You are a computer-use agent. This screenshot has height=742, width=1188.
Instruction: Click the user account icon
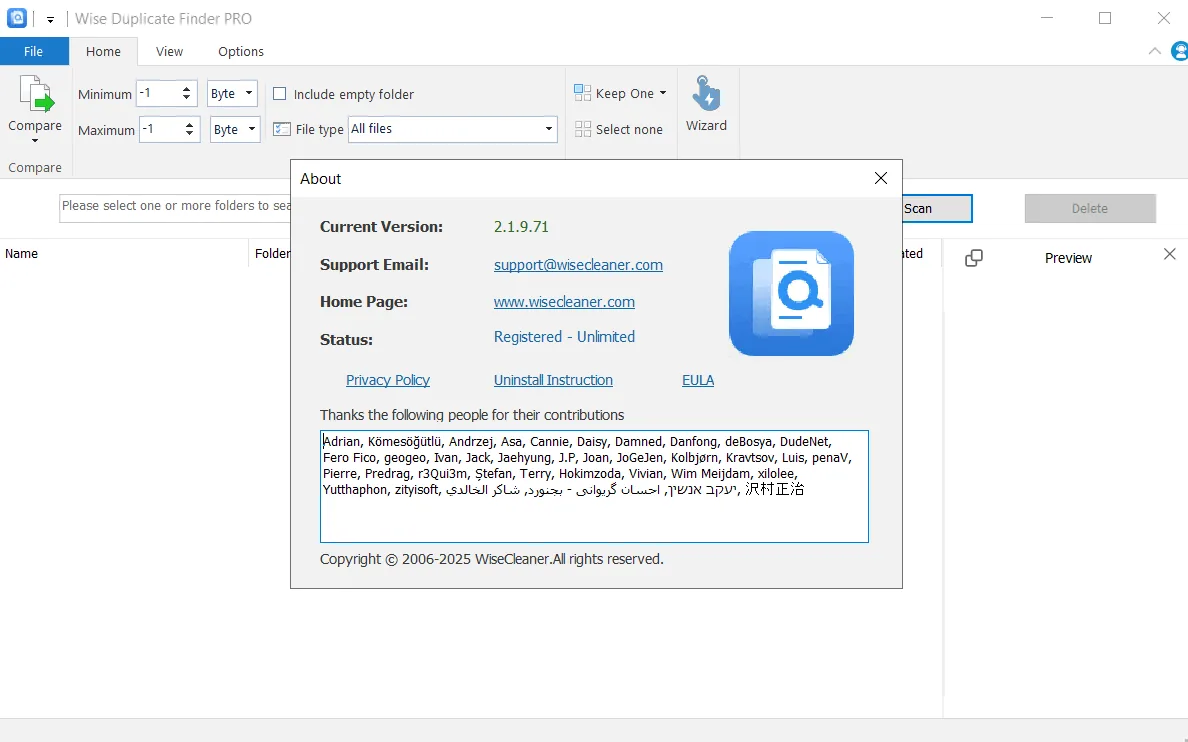click(1179, 51)
